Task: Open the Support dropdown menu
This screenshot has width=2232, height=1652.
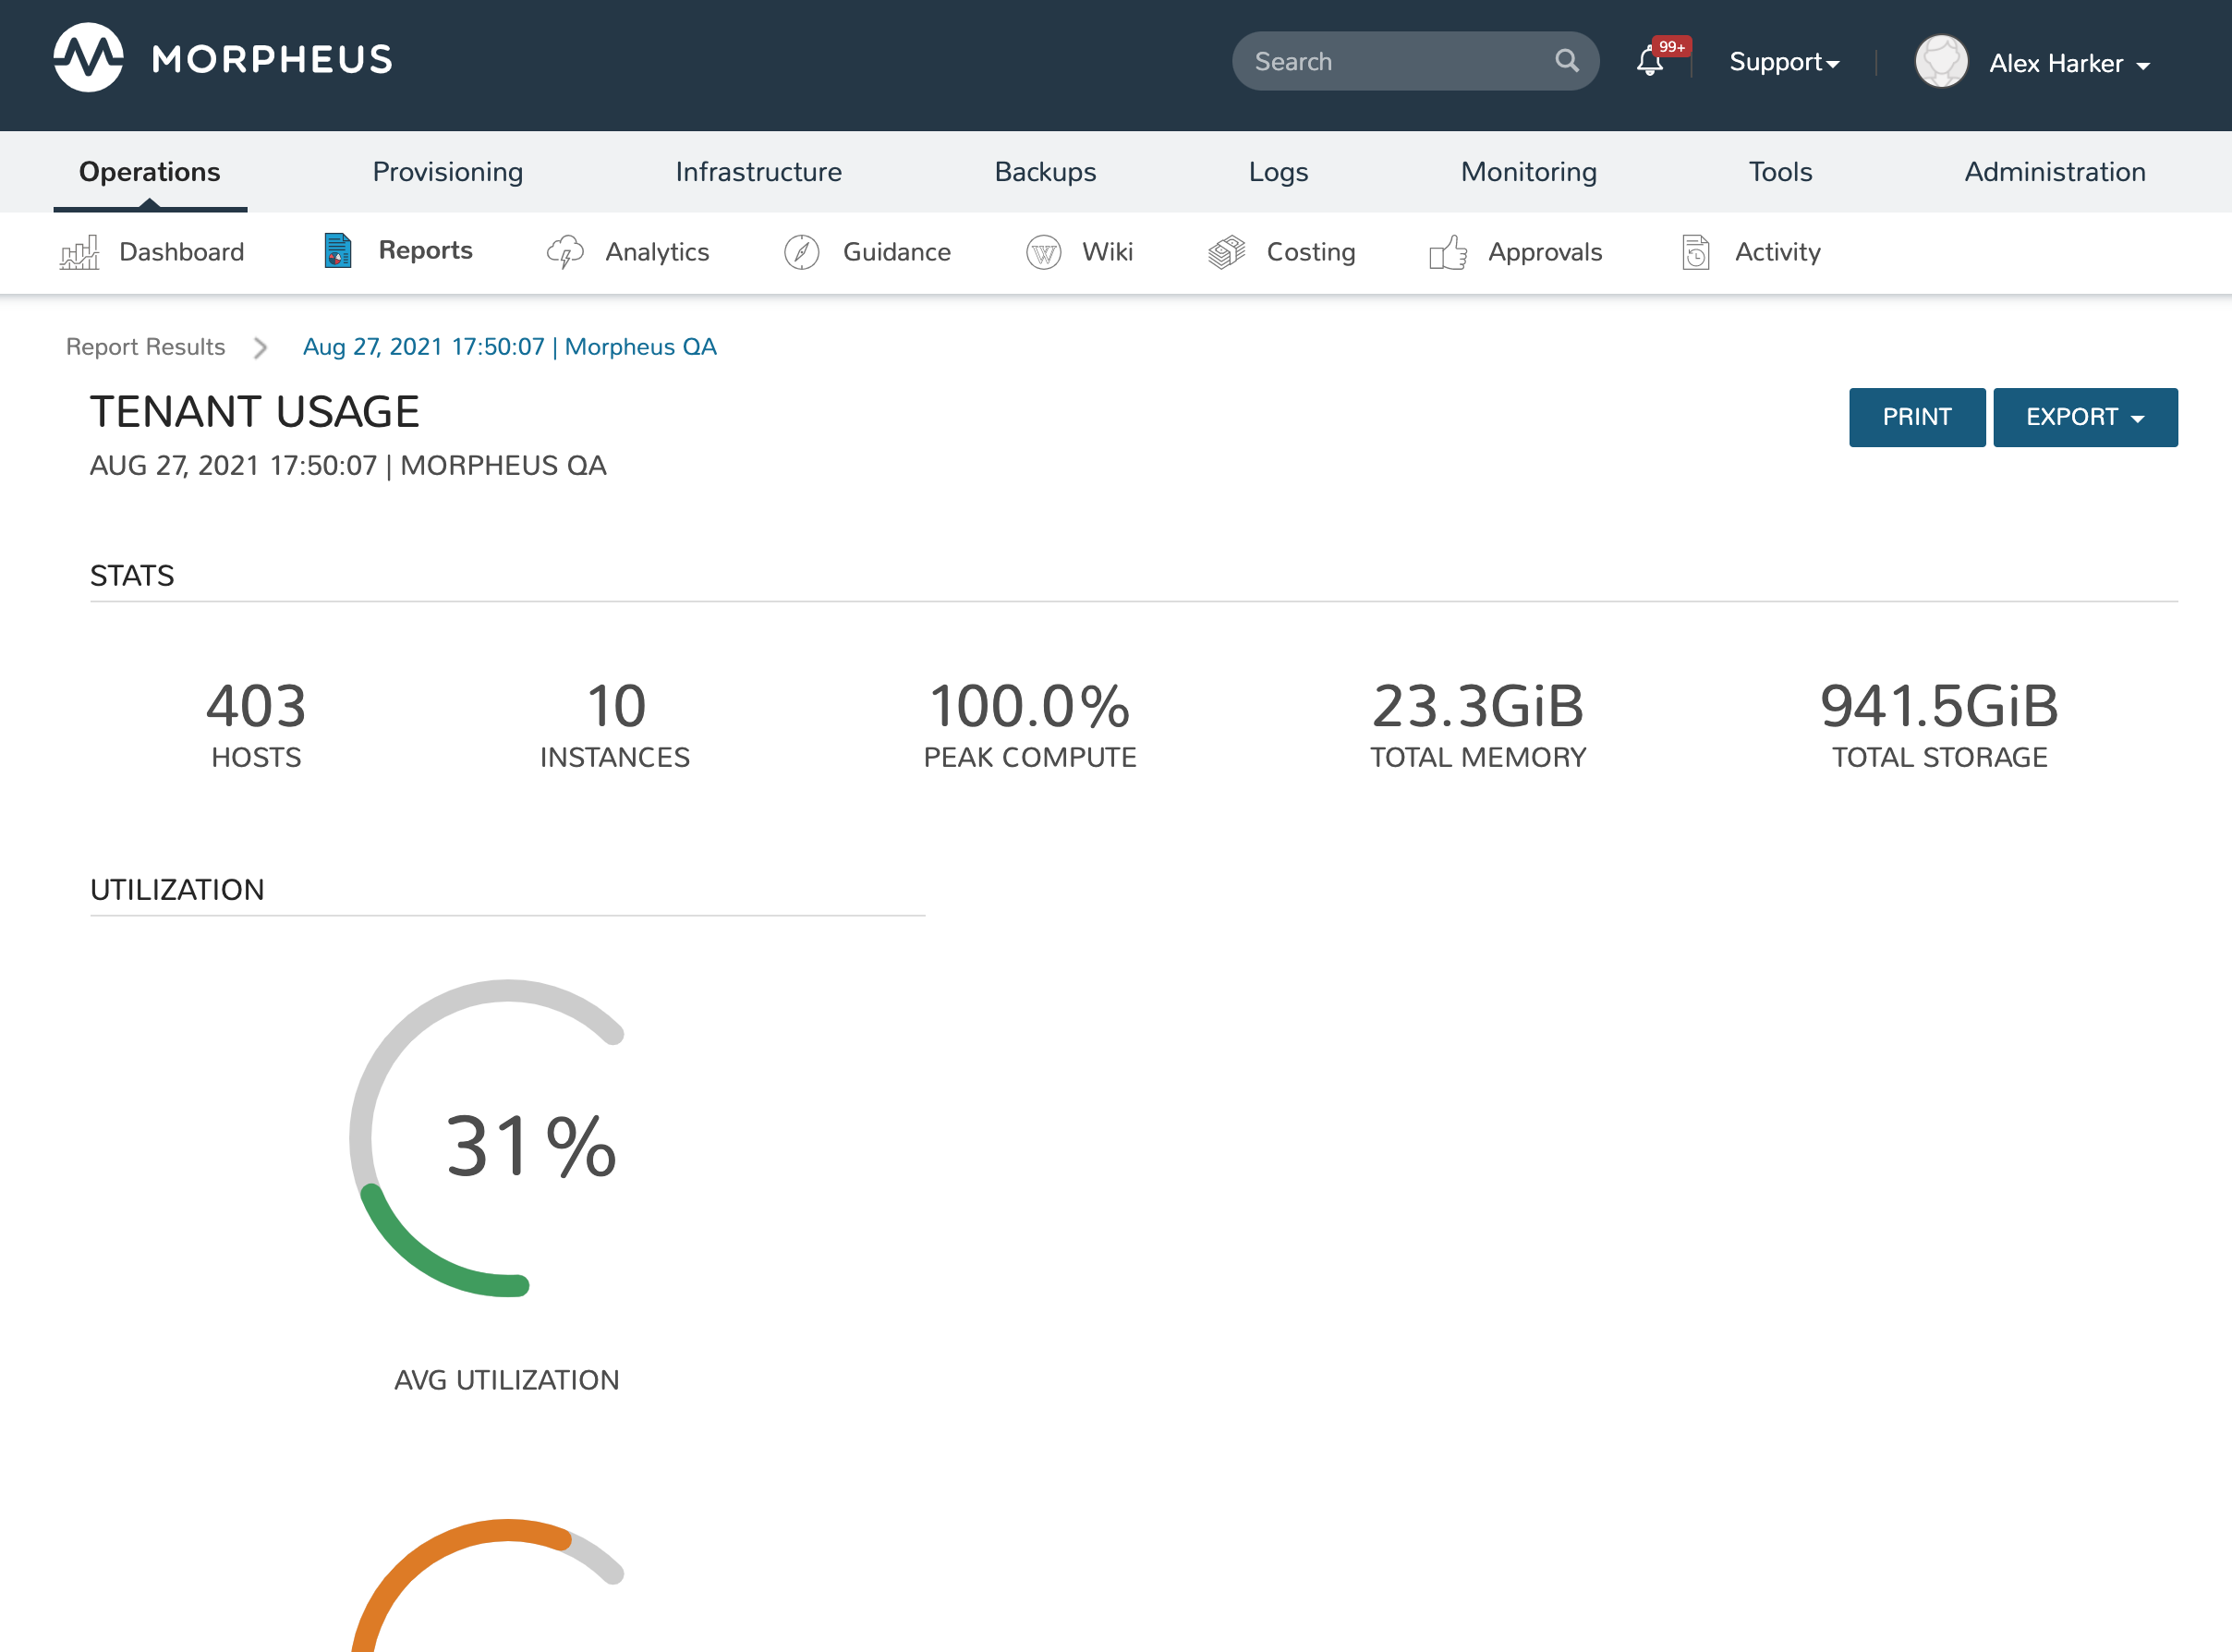Action: tap(1784, 62)
